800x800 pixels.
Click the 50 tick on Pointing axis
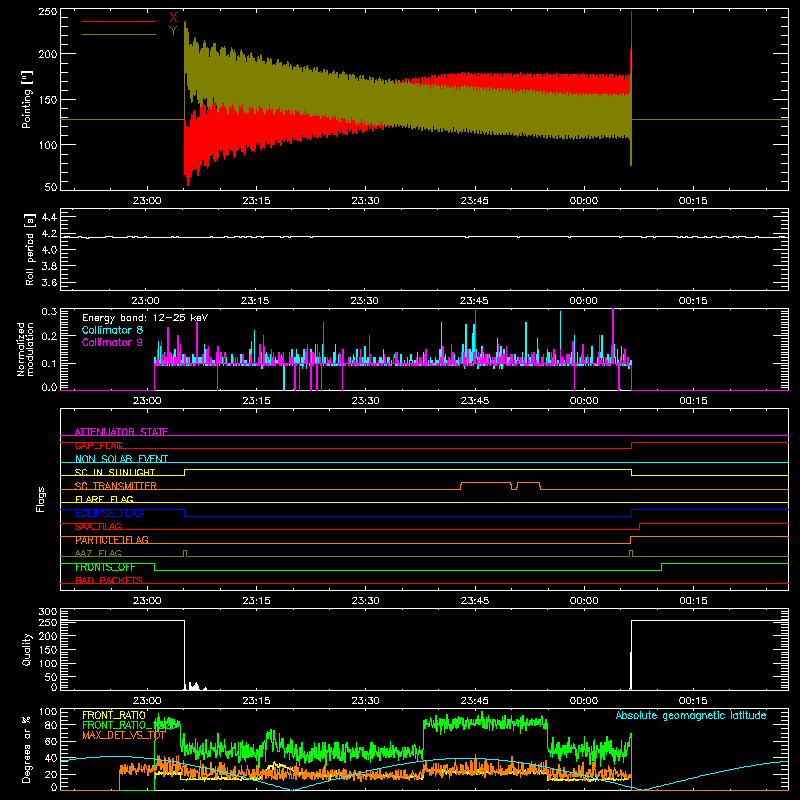(51, 187)
